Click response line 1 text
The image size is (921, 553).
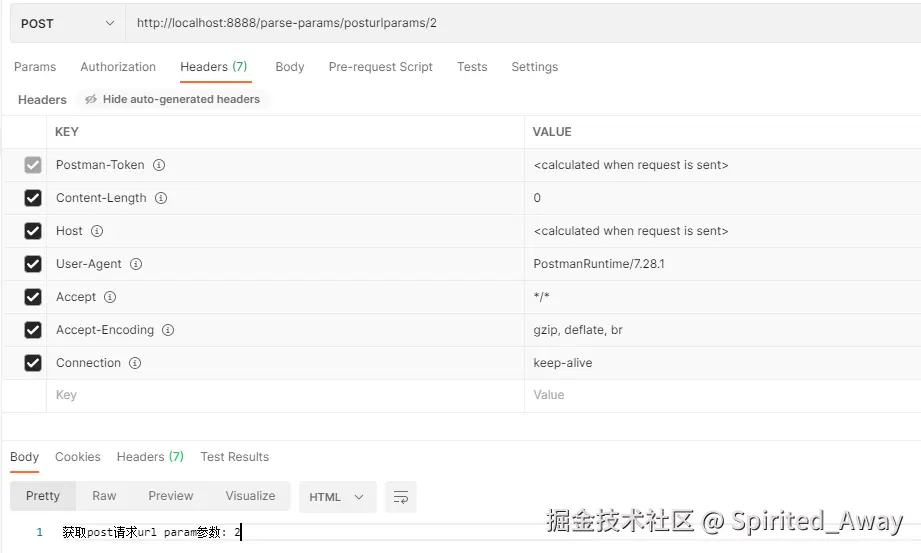pyautogui.click(x=152, y=532)
